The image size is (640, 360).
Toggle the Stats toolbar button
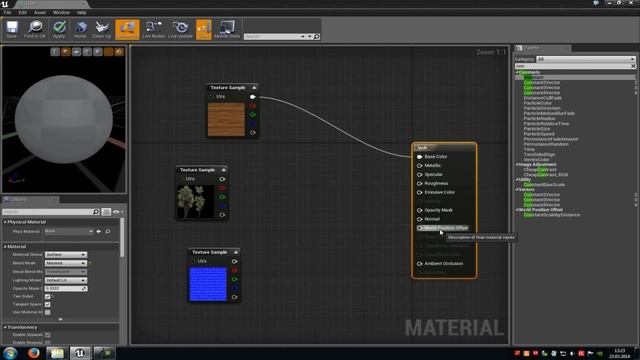(x=204, y=29)
